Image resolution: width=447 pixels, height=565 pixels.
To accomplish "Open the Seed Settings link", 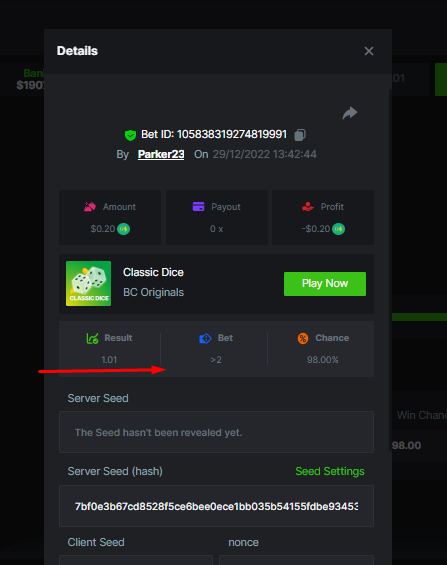I will 330,471.
